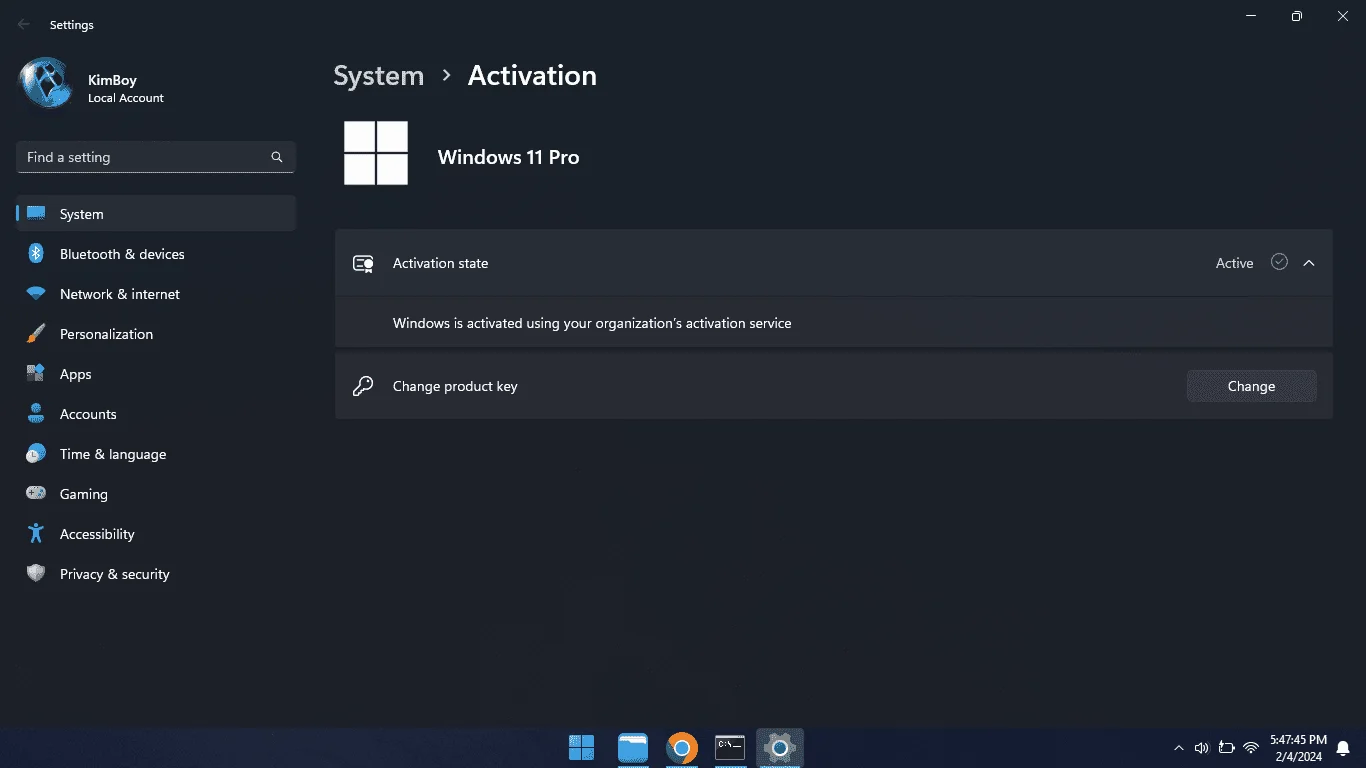Click the Active status text
1366x768 pixels.
click(1234, 263)
